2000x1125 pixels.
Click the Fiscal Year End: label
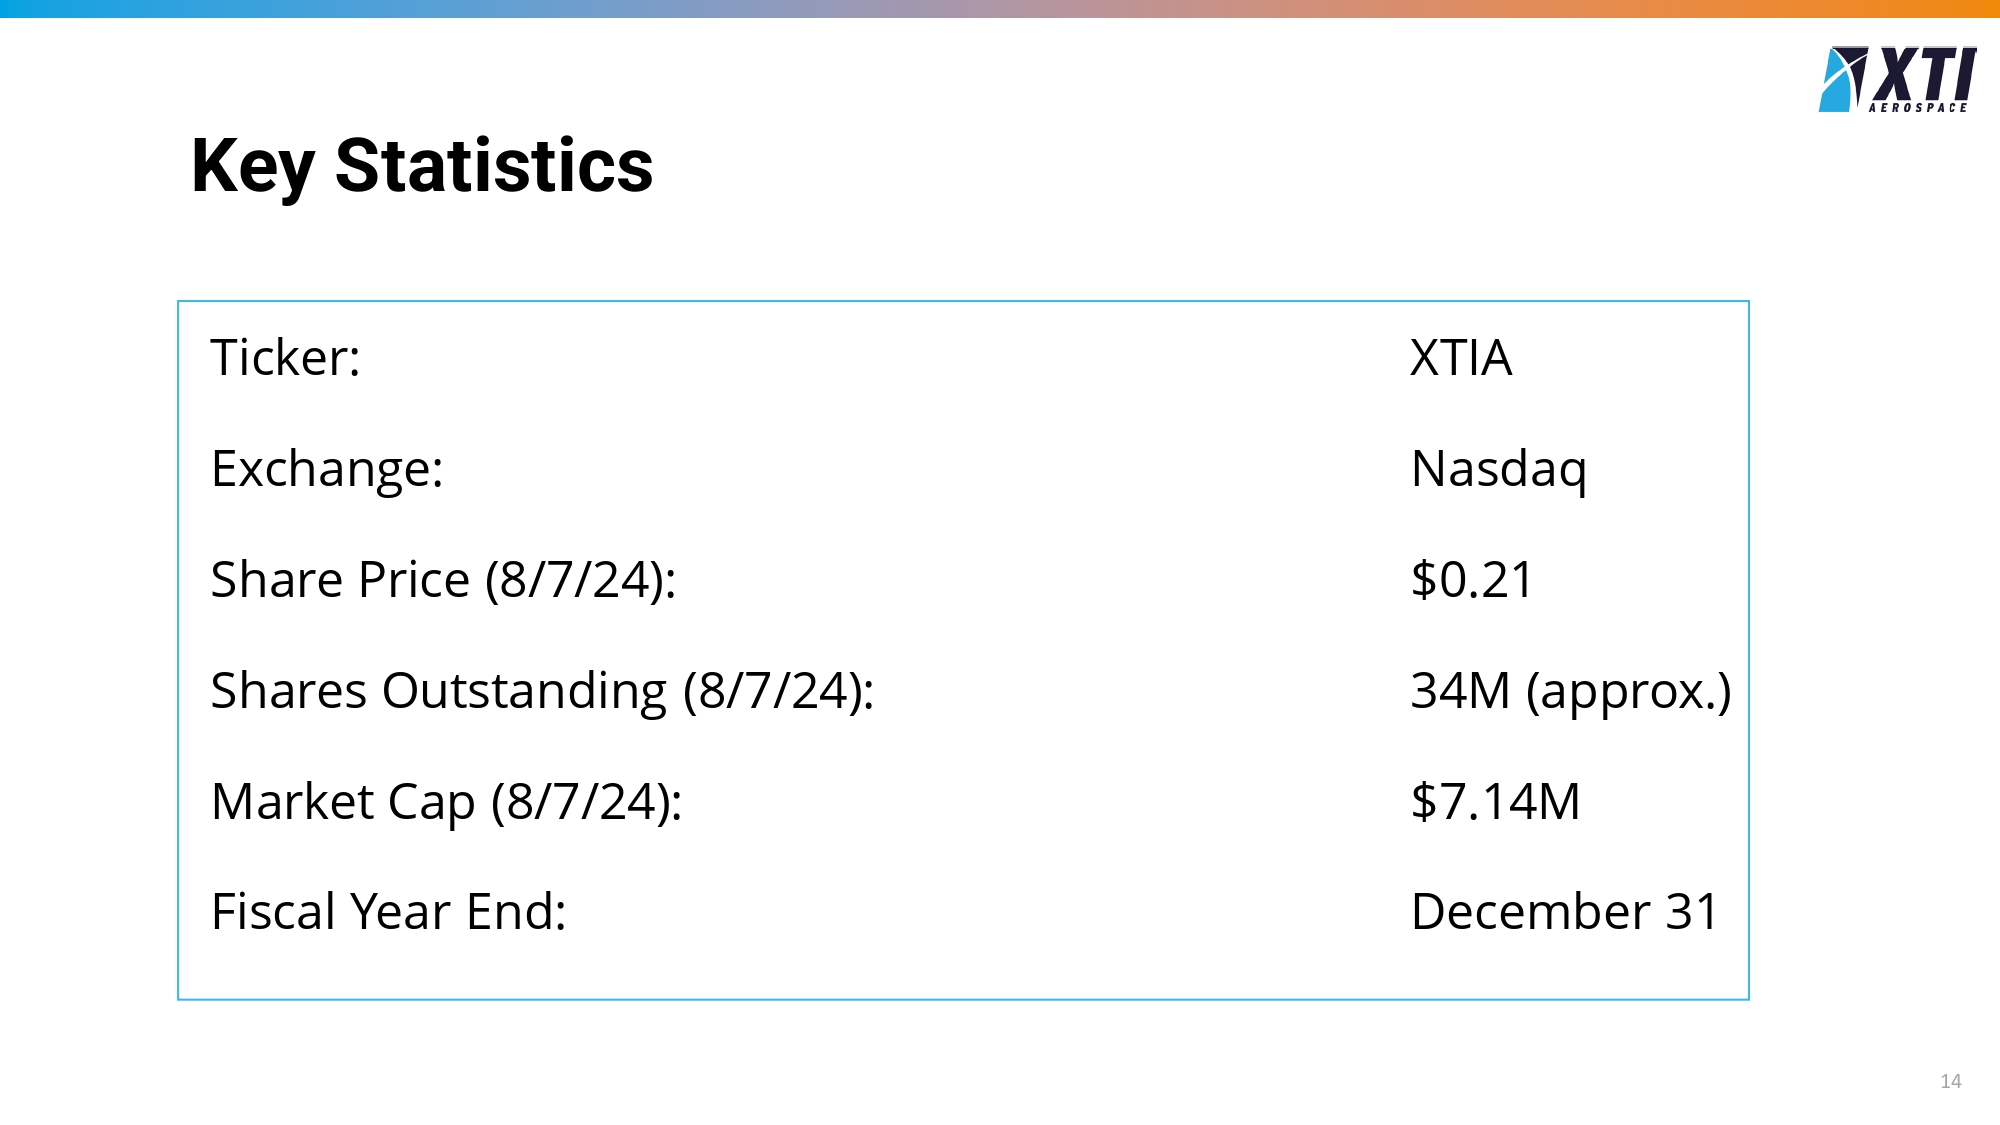[x=388, y=912]
